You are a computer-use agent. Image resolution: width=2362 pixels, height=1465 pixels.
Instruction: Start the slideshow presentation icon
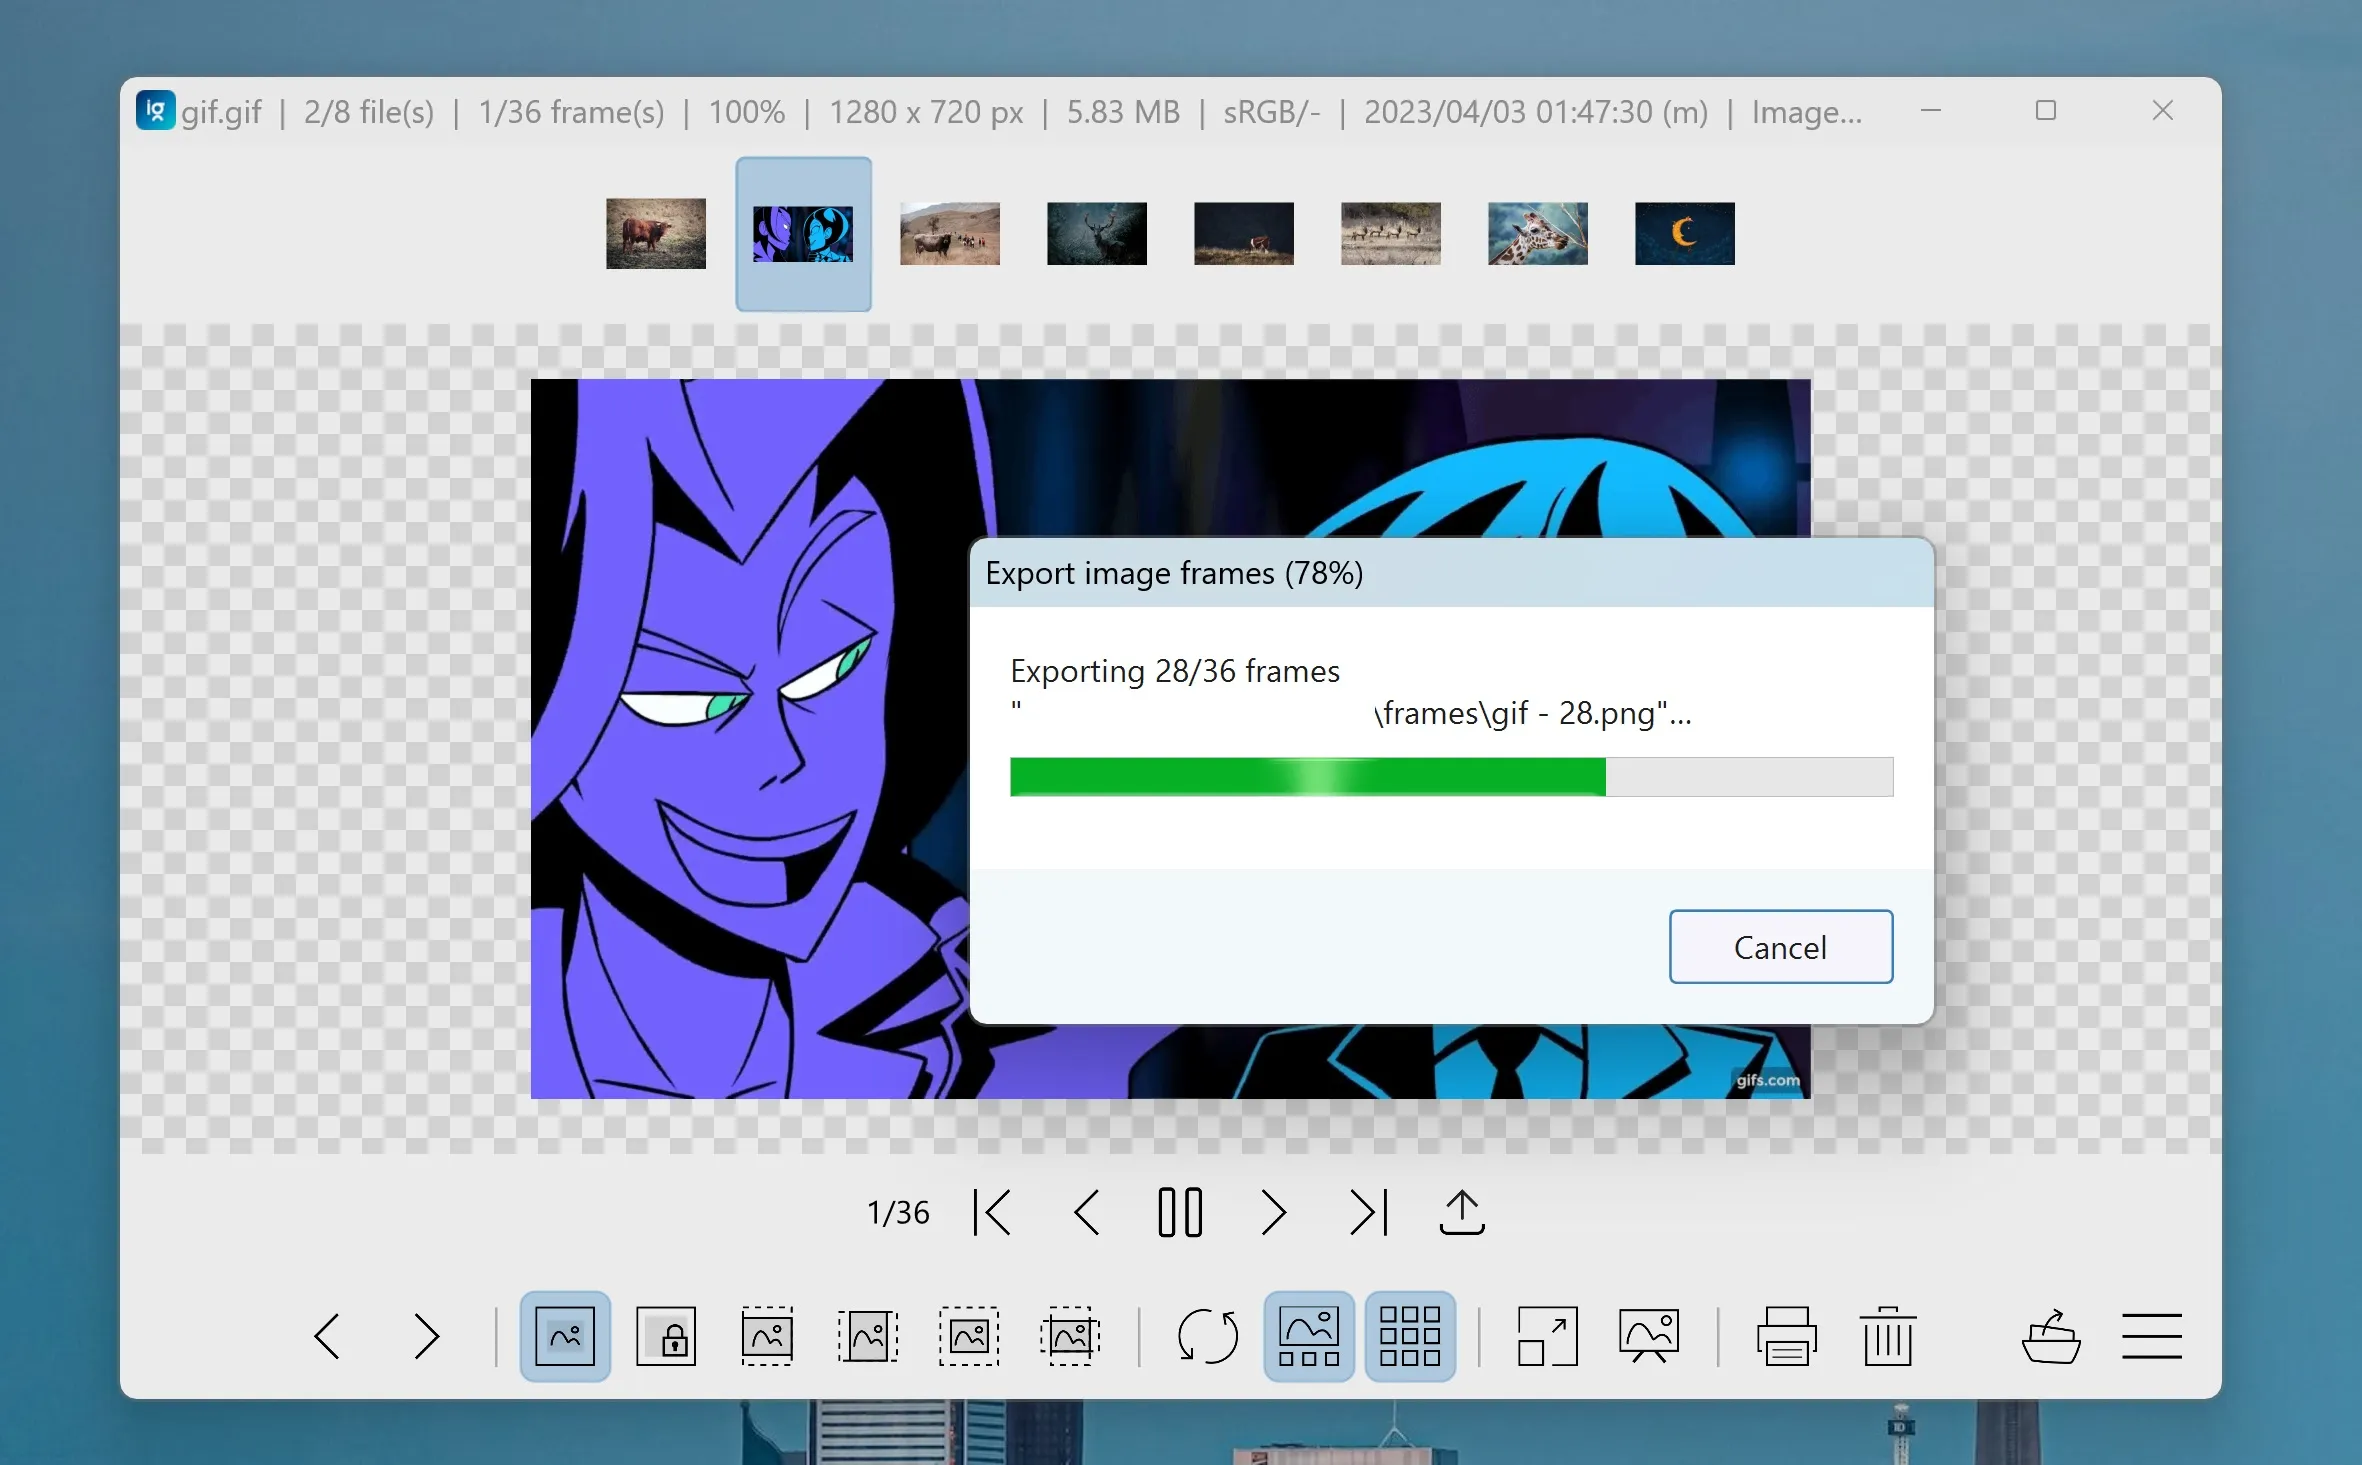point(1648,1336)
